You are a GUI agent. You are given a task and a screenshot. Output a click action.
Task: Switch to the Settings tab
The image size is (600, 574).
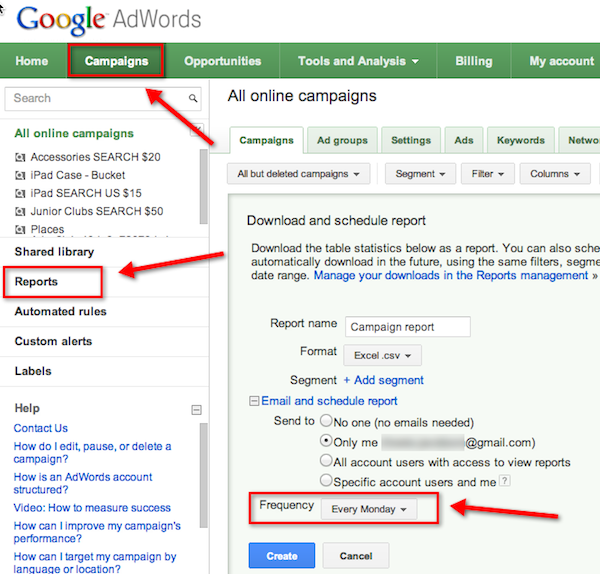pyautogui.click(x=411, y=140)
